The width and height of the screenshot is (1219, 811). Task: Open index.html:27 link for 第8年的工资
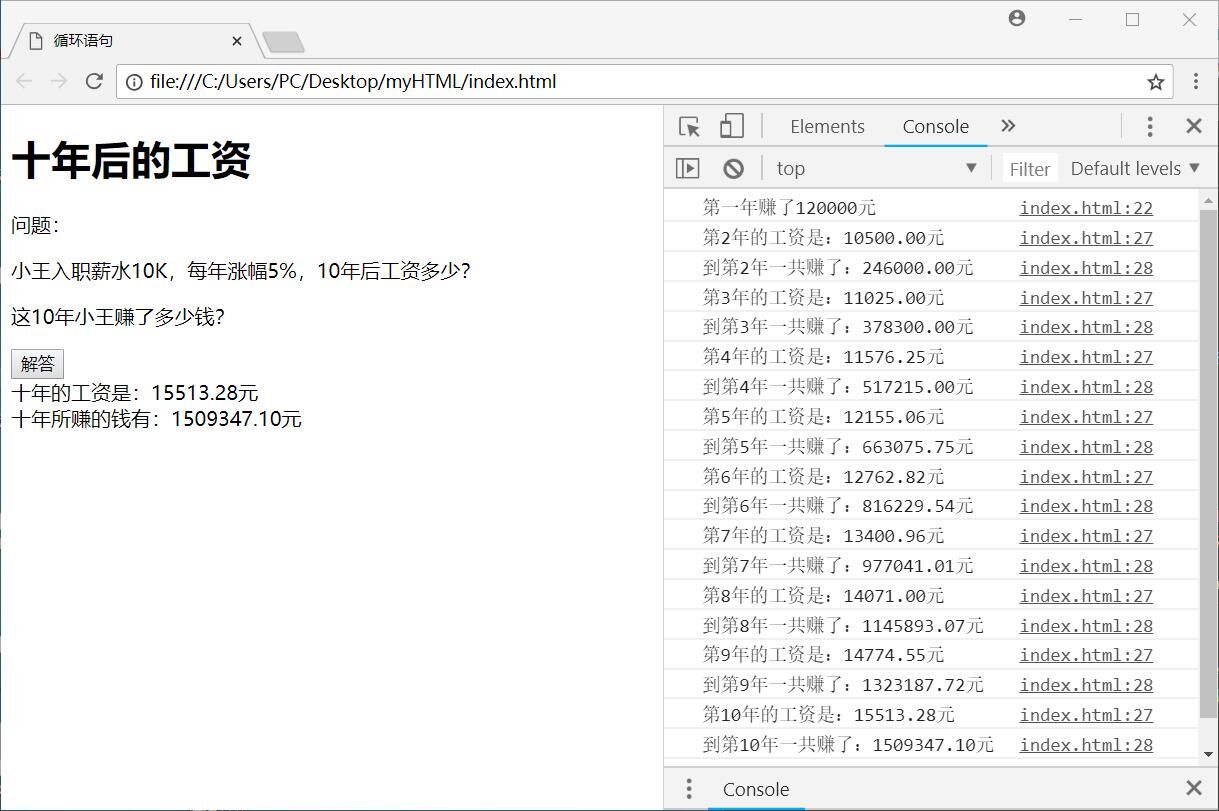pyautogui.click(x=1086, y=596)
